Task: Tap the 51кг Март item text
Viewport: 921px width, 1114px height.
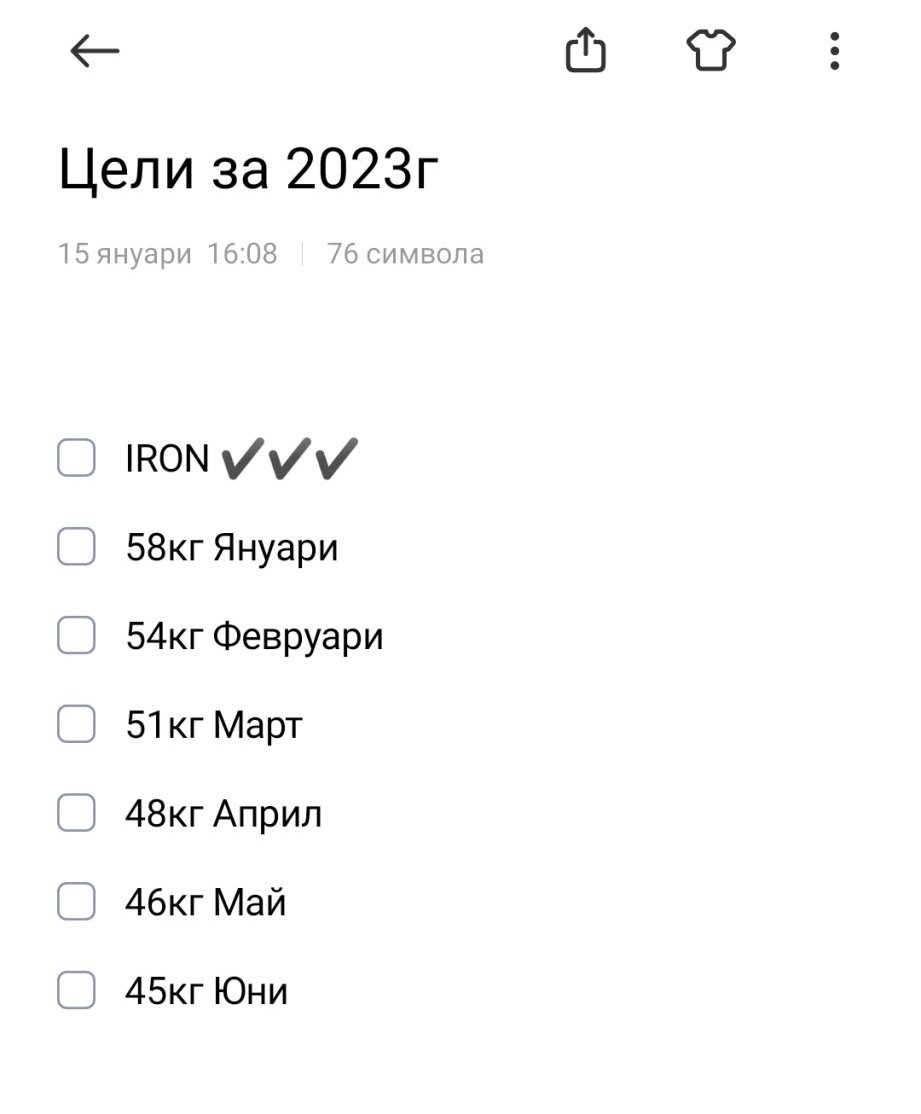Action: pyautogui.click(x=213, y=725)
